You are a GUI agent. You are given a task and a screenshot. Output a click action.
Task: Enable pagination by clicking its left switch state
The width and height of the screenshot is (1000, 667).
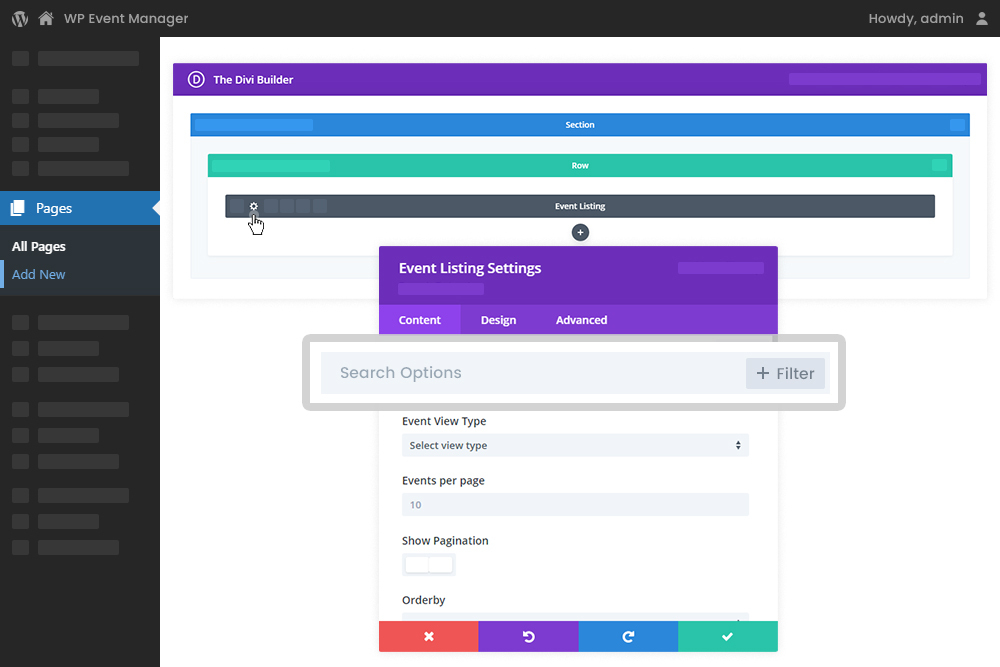click(x=415, y=564)
